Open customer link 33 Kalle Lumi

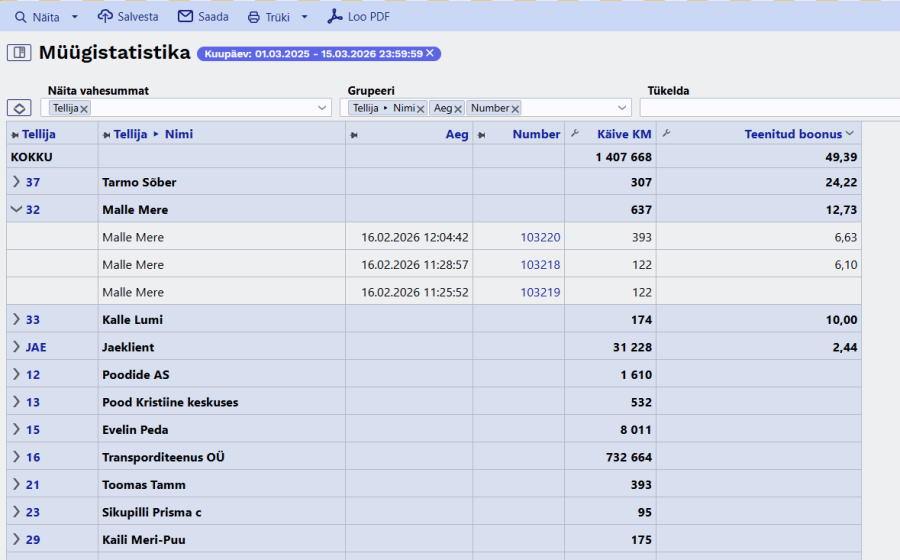33,320
